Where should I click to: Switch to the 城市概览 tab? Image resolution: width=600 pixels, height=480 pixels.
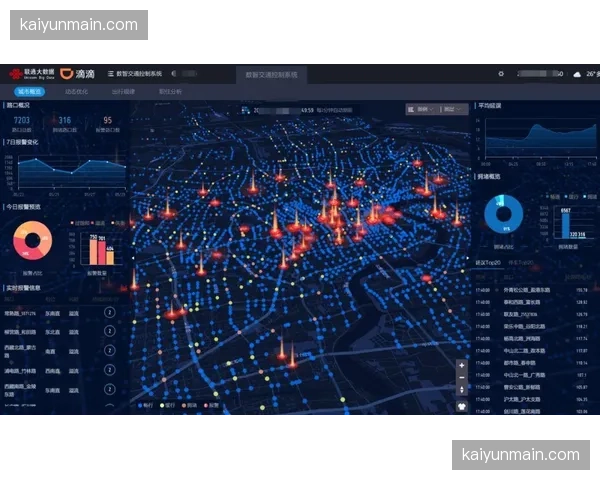click(x=26, y=92)
